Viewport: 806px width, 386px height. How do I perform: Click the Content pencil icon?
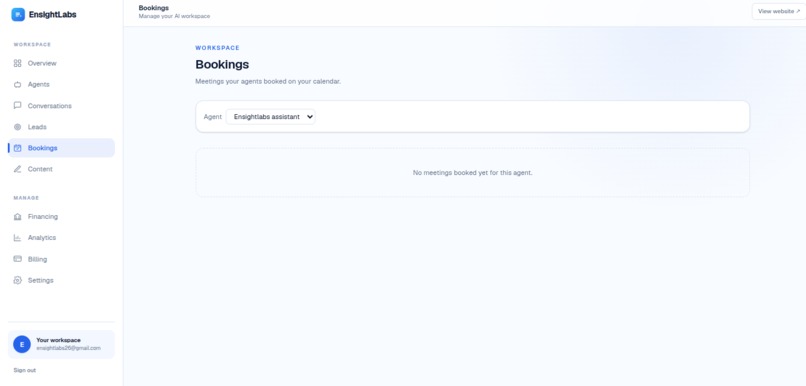pos(17,169)
